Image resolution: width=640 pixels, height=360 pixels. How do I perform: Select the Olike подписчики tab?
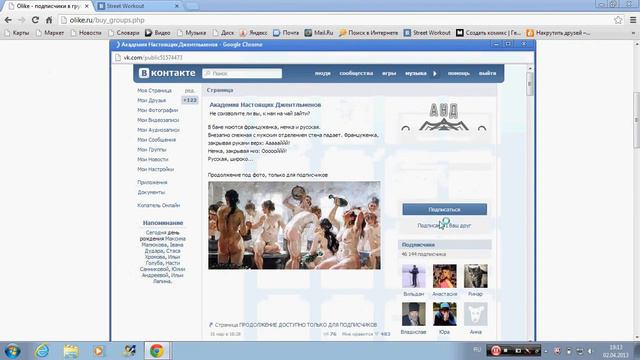coord(48,6)
